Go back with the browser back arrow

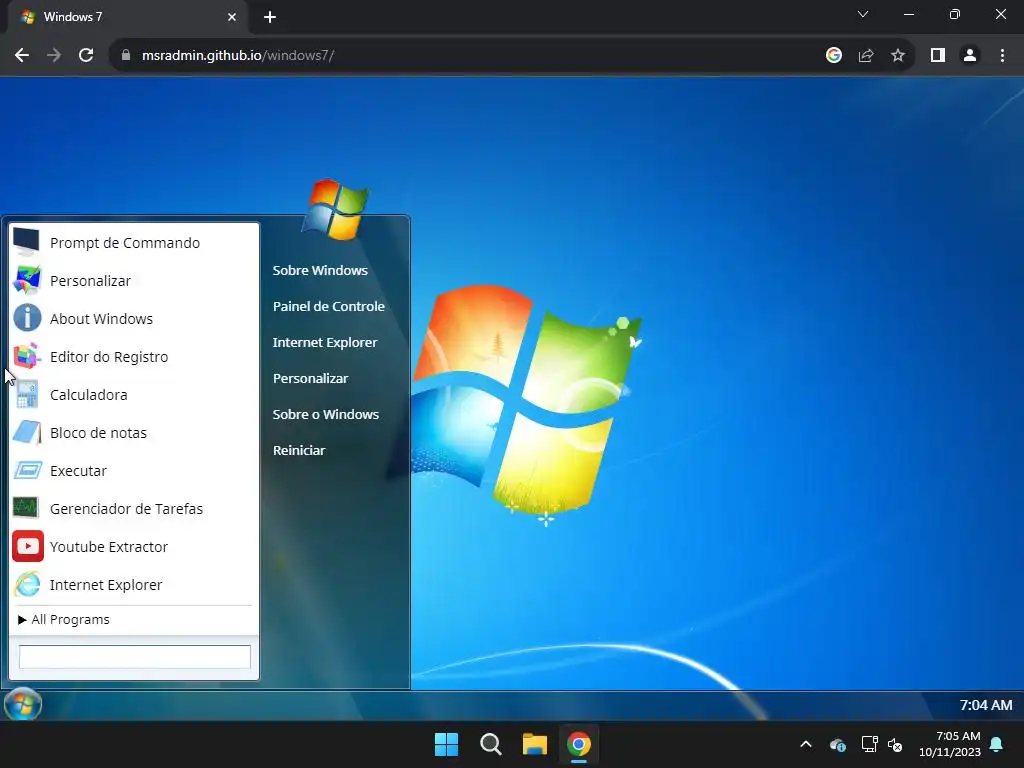(x=22, y=55)
